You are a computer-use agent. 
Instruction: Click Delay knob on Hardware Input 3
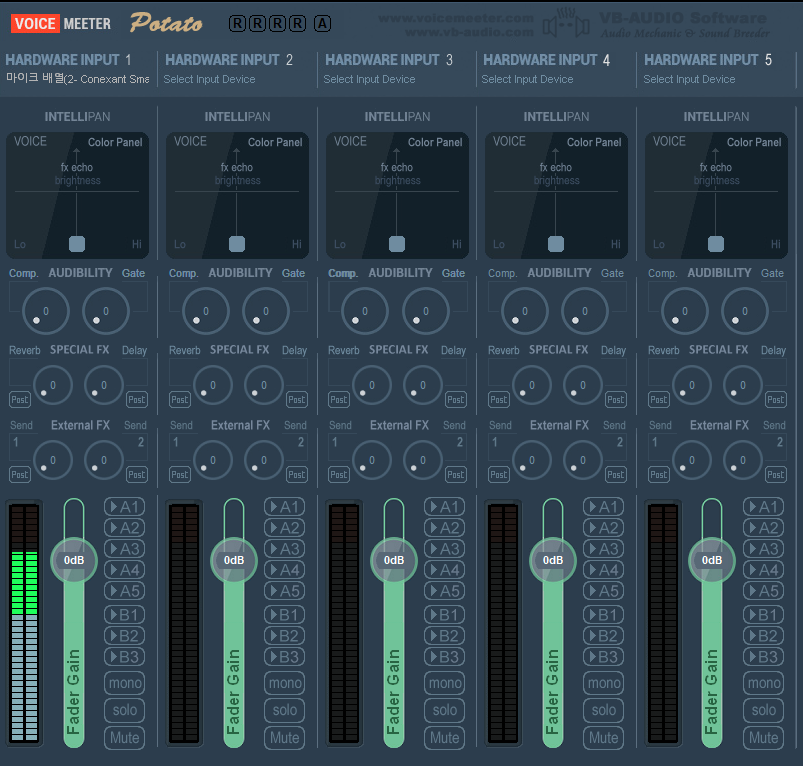422,385
